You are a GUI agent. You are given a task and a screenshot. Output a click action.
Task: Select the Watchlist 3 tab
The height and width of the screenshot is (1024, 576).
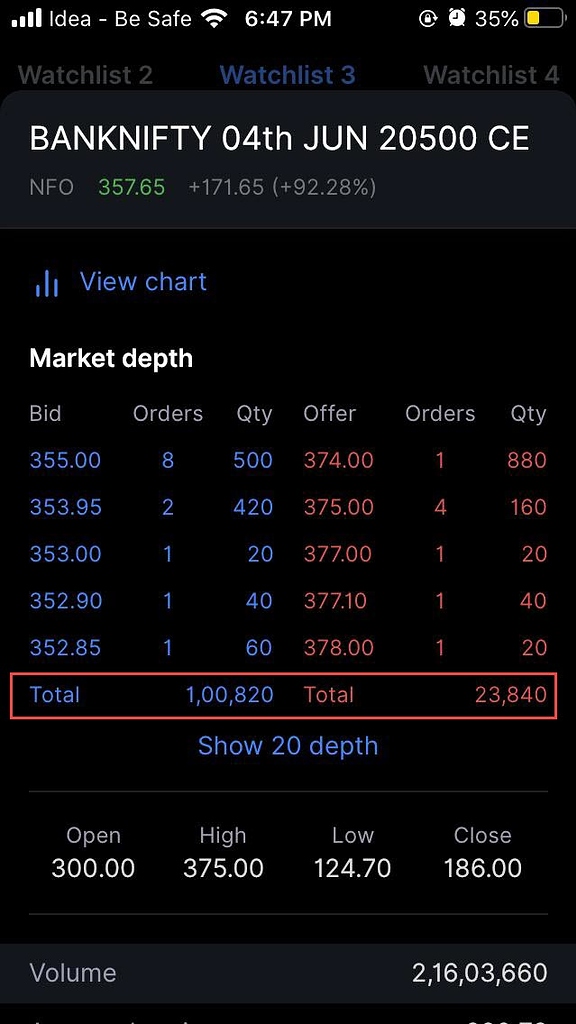click(x=287, y=74)
